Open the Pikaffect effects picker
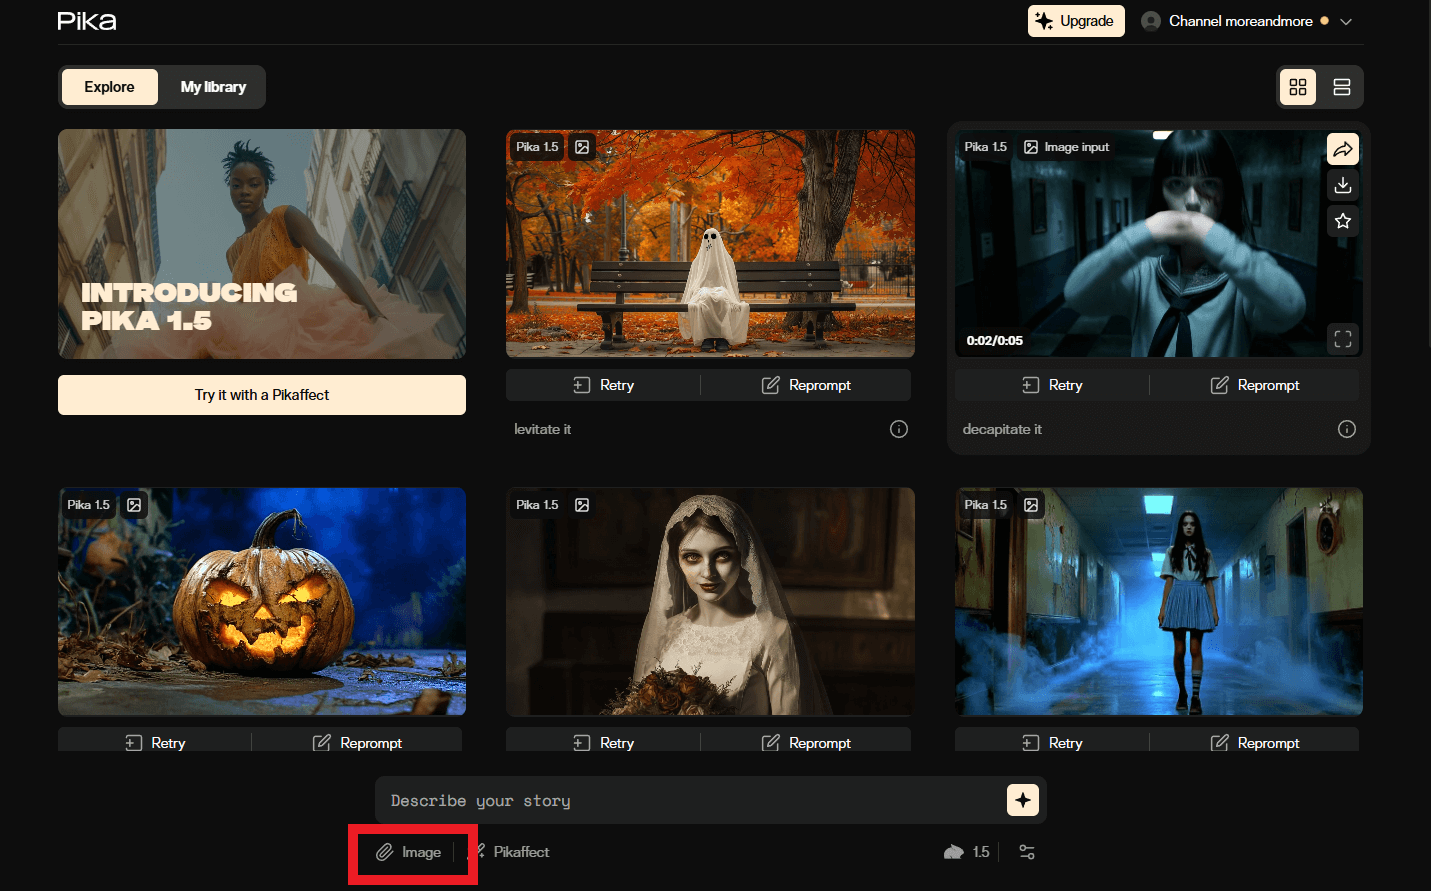Screen dimensions: 1431x891 click(x=510, y=852)
